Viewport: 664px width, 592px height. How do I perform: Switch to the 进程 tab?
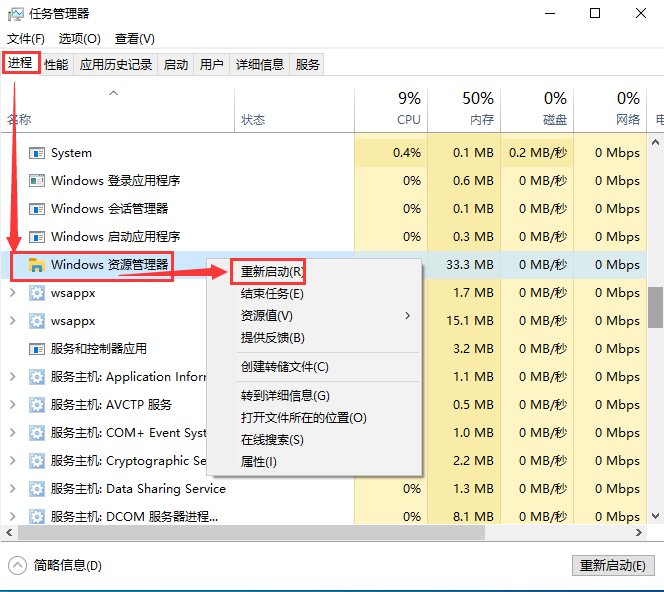20,63
